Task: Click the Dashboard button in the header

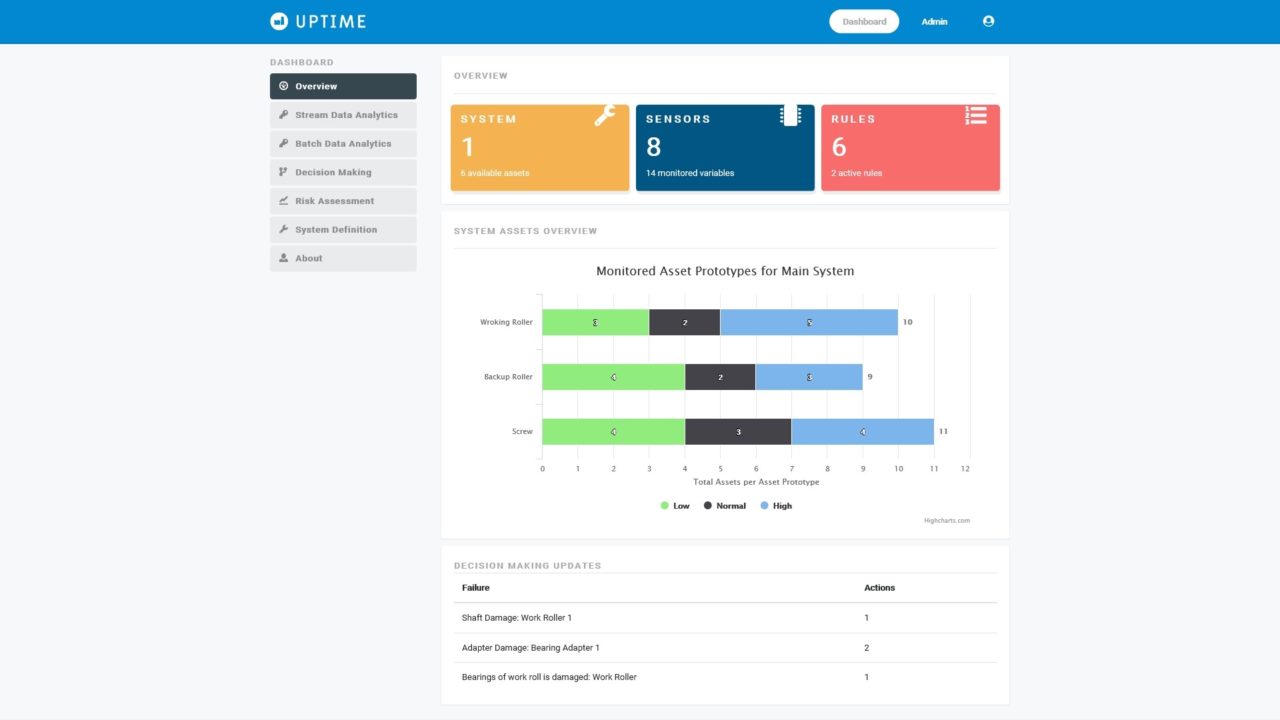Action: tap(863, 21)
